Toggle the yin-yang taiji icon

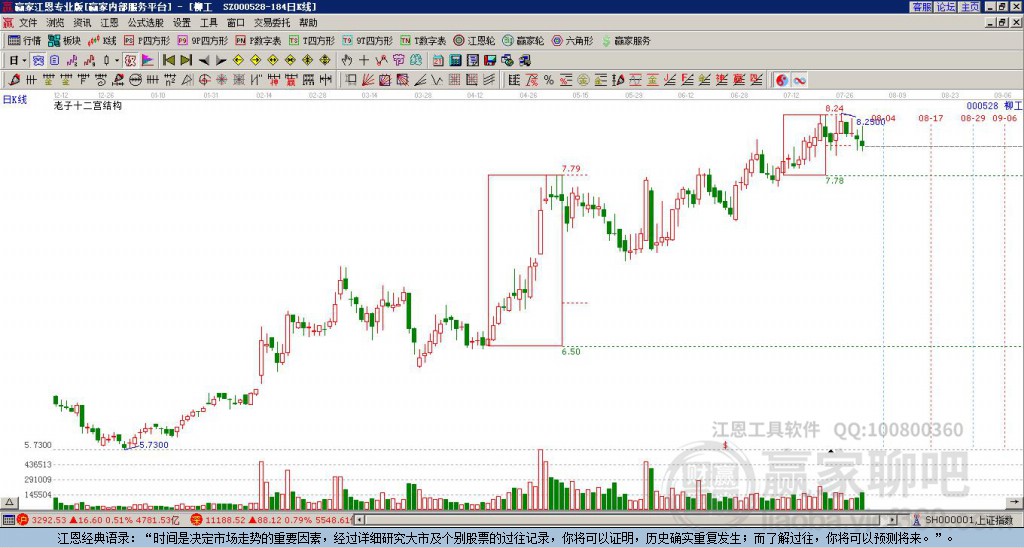point(782,80)
